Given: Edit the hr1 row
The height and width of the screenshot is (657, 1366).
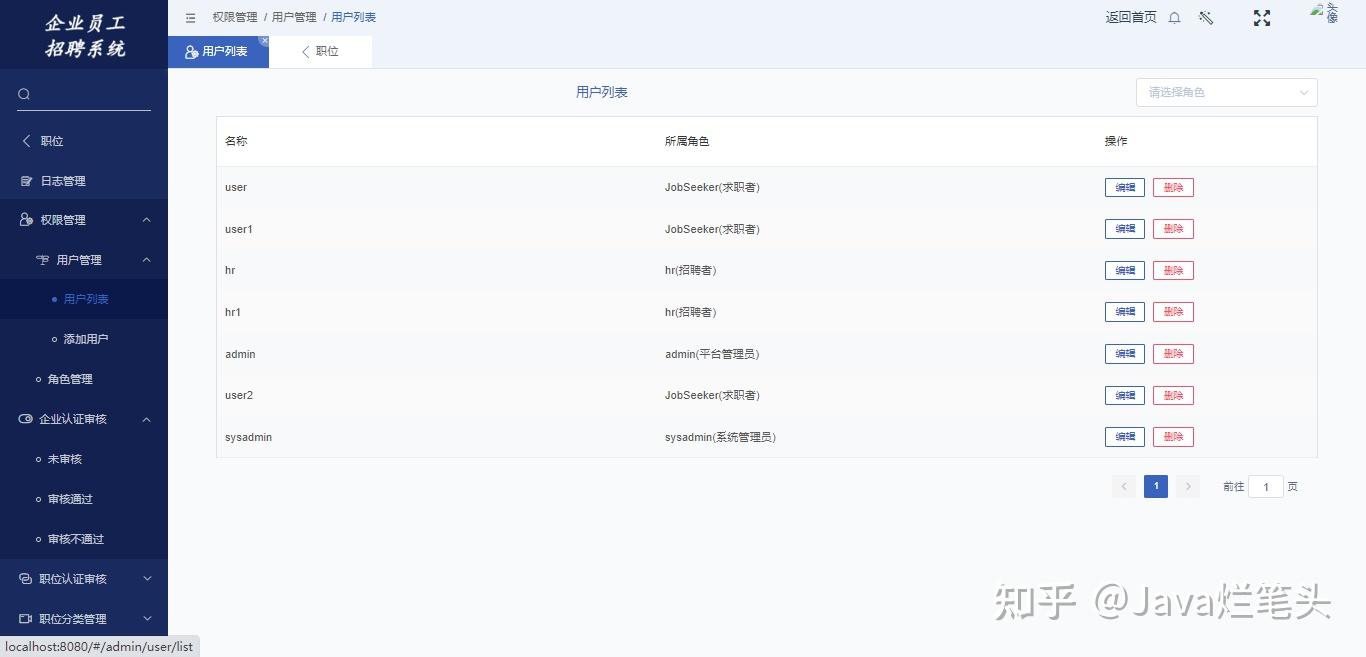Looking at the screenshot, I should click(x=1125, y=312).
